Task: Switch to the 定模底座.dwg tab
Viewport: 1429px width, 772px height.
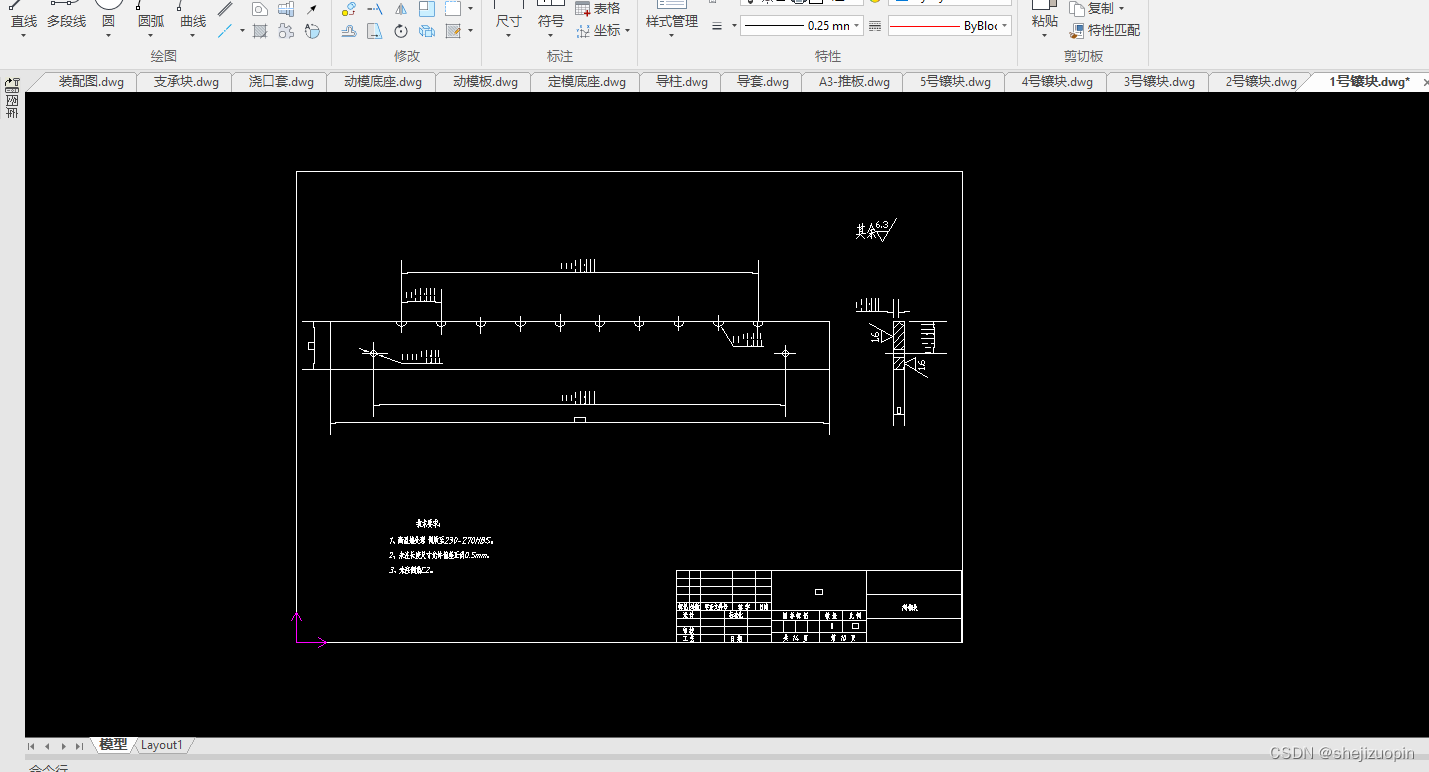Action: tap(587, 82)
